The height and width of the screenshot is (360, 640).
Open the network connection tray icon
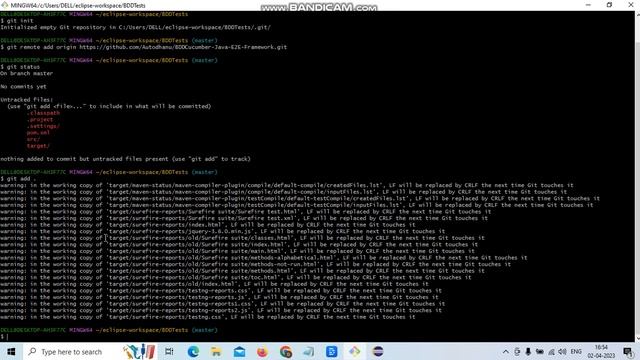pyautogui.click(x=551, y=351)
